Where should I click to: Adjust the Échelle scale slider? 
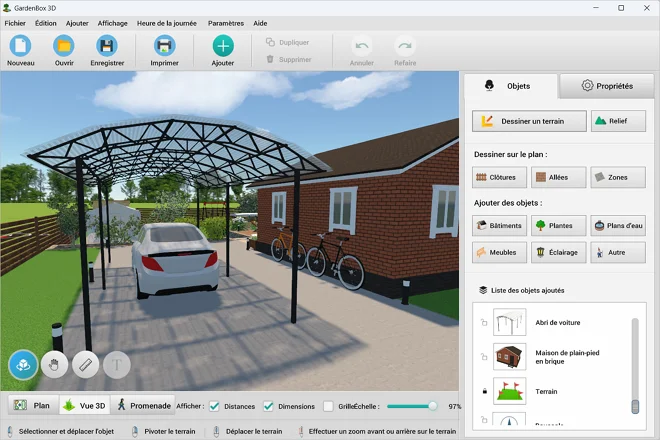(x=432, y=406)
